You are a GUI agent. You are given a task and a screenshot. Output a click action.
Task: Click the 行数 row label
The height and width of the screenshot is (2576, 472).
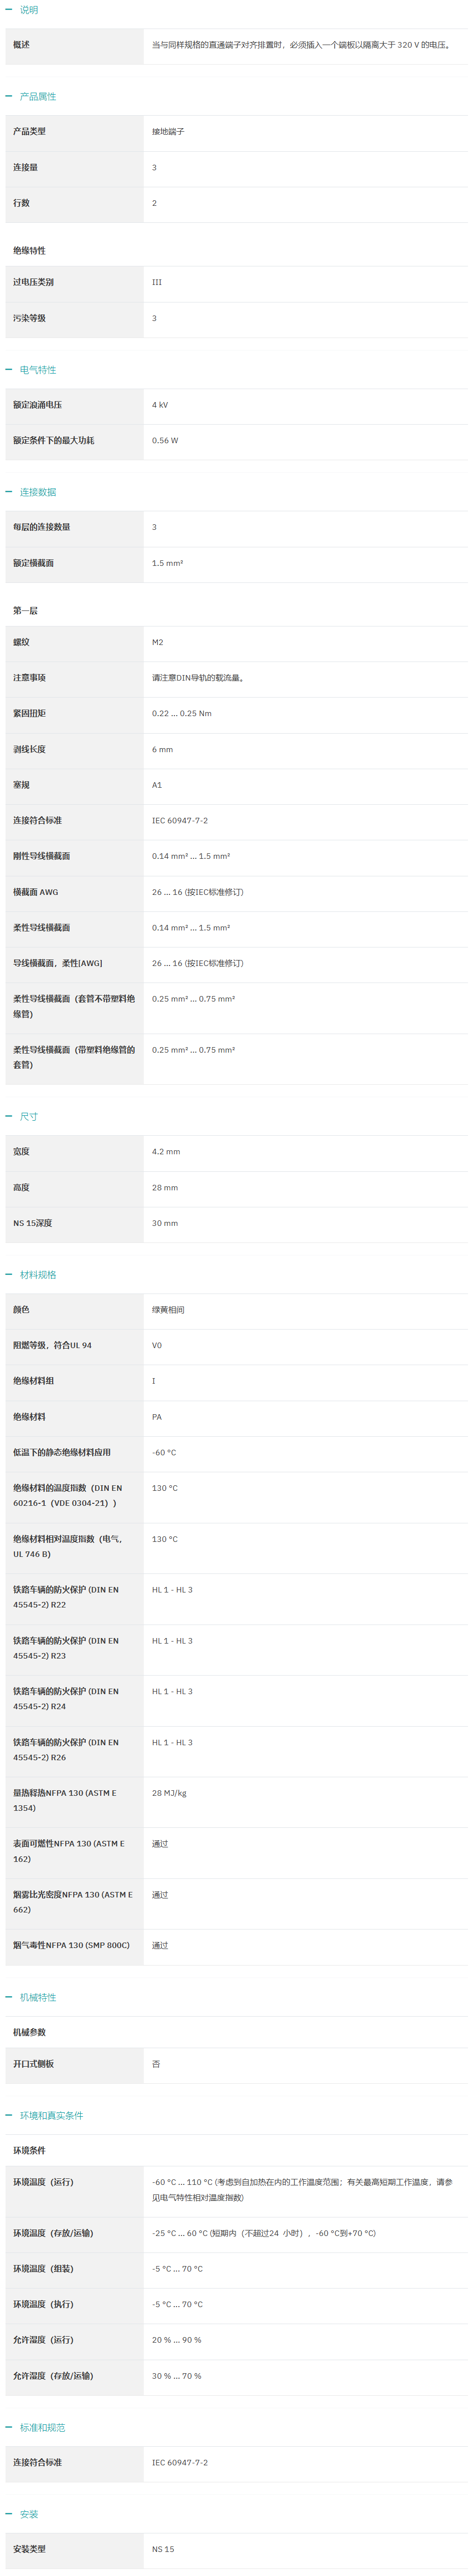(x=22, y=203)
